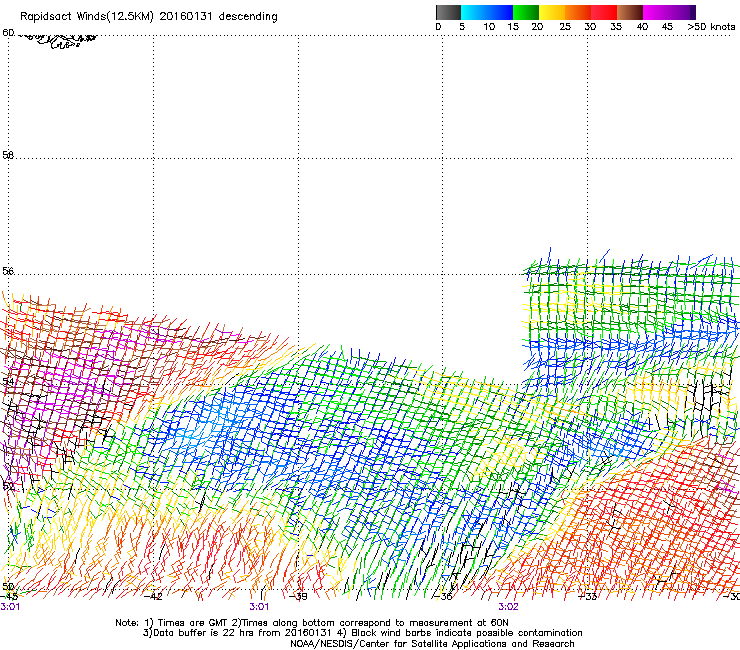Click the longitude -33 axis label
The height and width of the screenshot is (650, 740).
588,596
